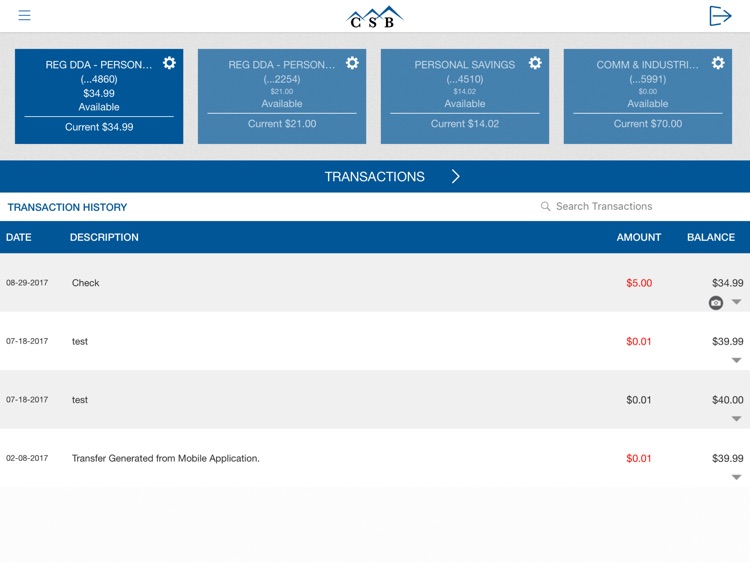This screenshot has width=750, height=562.
Task: Click the $5.00 amount
Action: pos(639,283)
